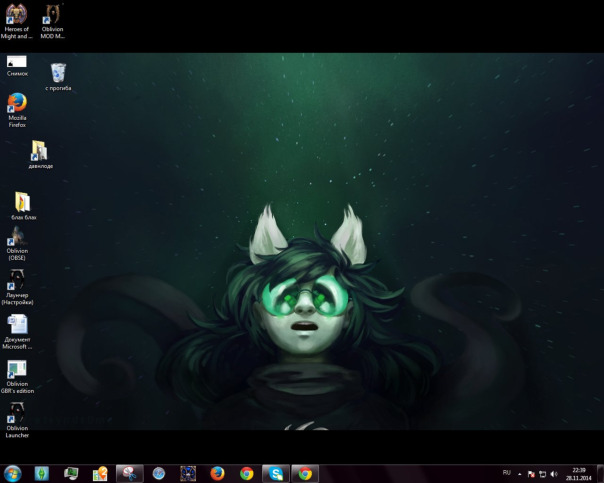Open the Mozilla Firefox desktop shortcut
The image size is (604, 483).
point(17,110)
